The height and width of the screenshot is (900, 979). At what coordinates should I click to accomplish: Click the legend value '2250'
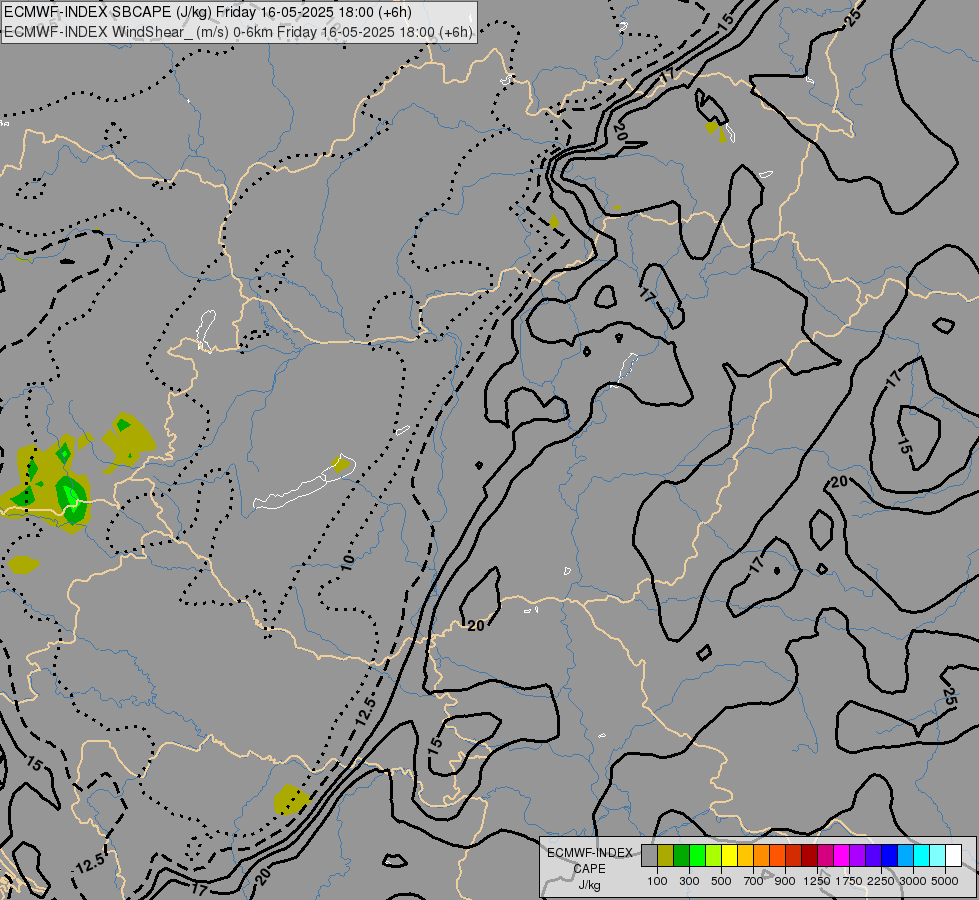tap(881, 881)
